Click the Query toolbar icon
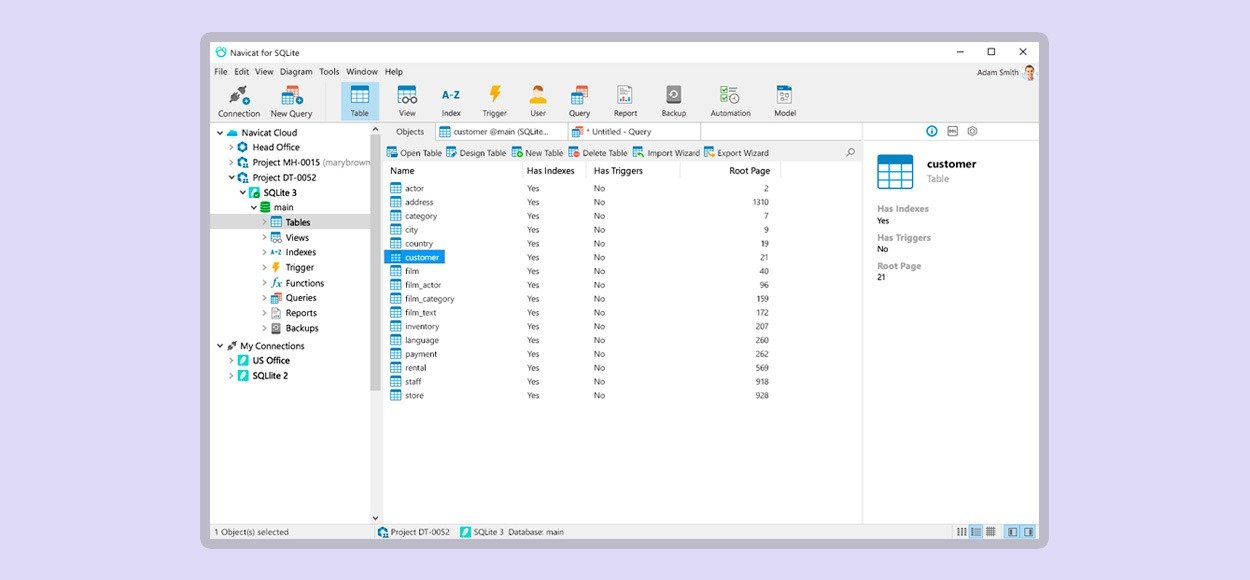Viewport: 1250px width, 580px height. pyautogui.click(x=580, y=101)
